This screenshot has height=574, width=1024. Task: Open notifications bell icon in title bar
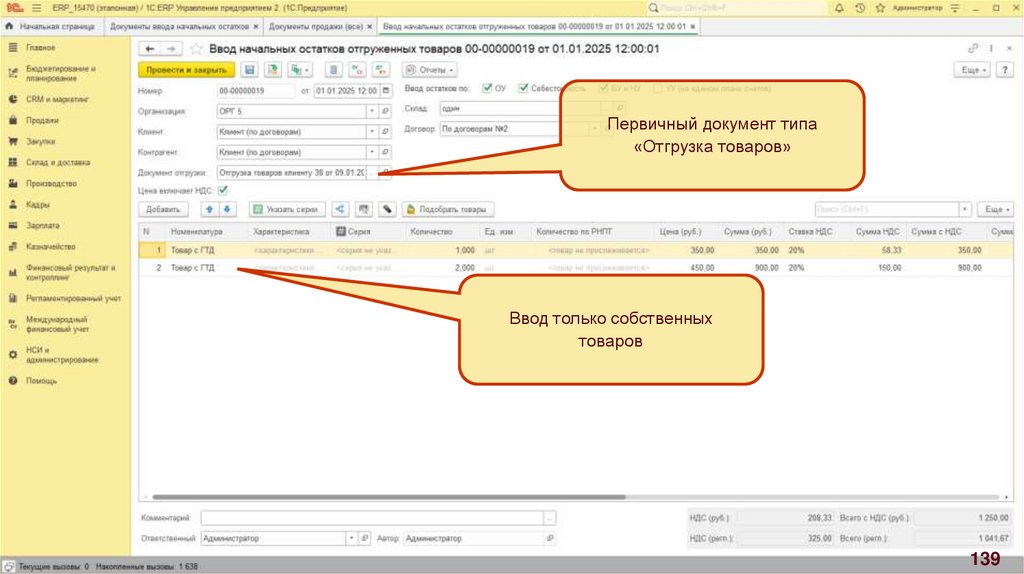click(x=839, y=8)
